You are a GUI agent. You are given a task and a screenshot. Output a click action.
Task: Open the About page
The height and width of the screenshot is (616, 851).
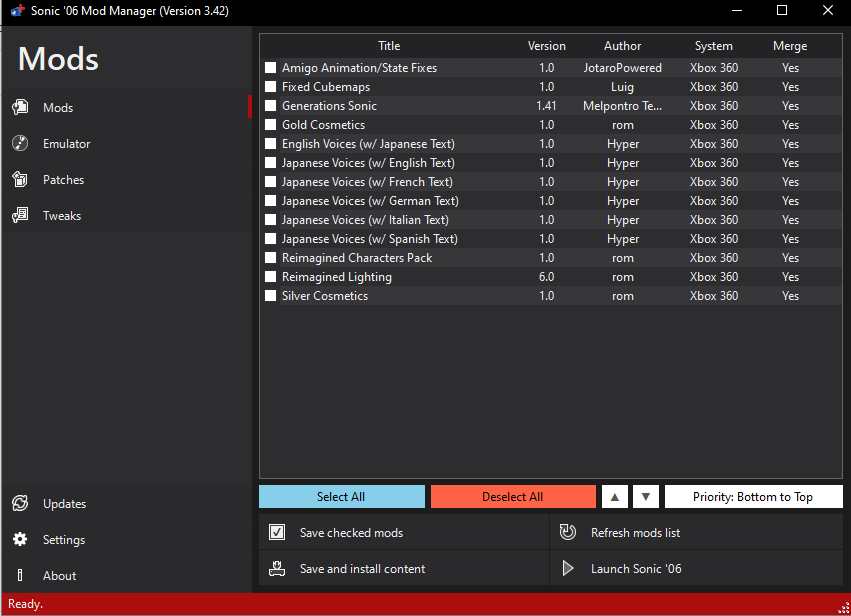(126, 575)
